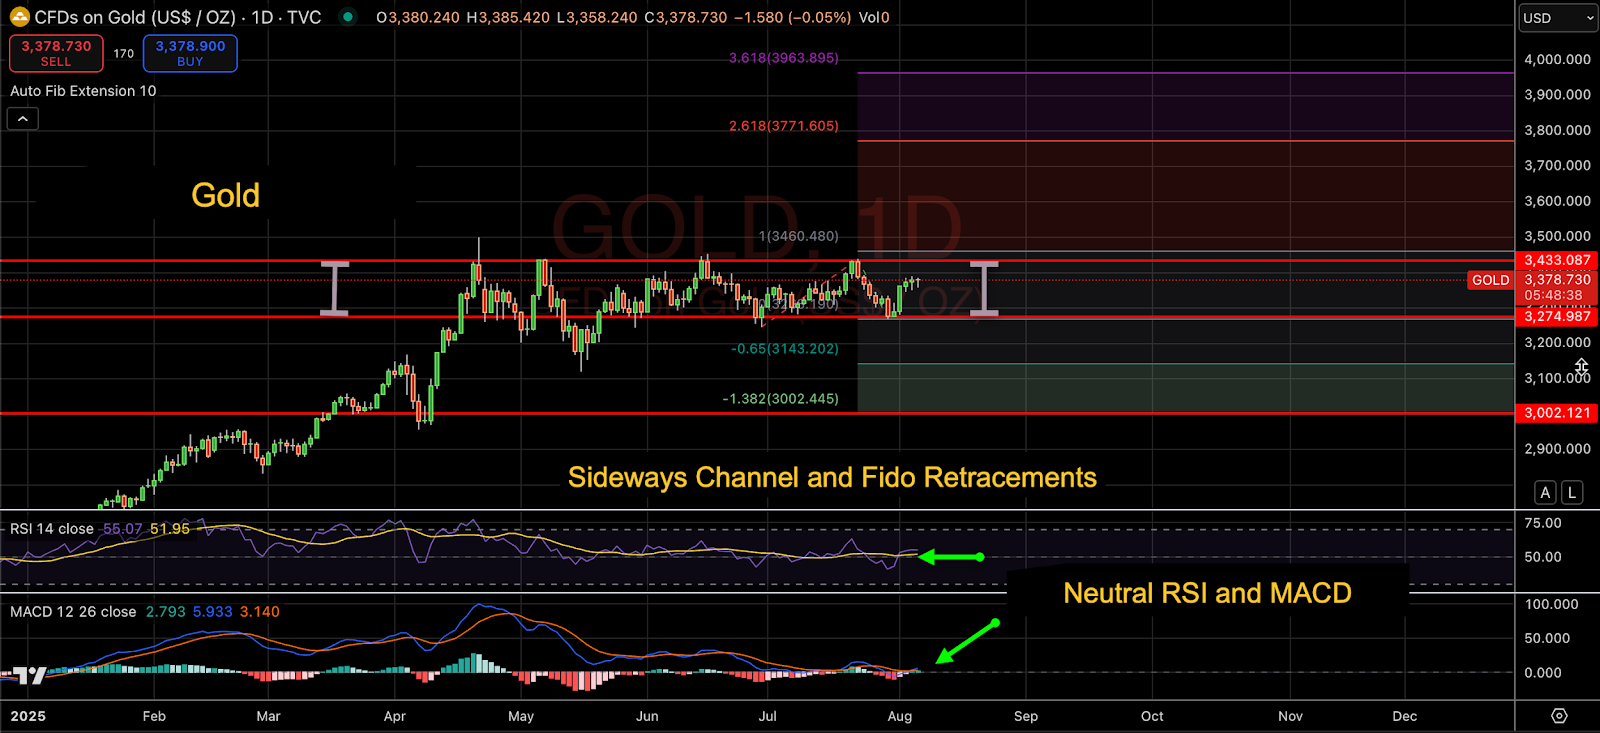Click the 1(3460.480) Fib level label

click(798, 236)
